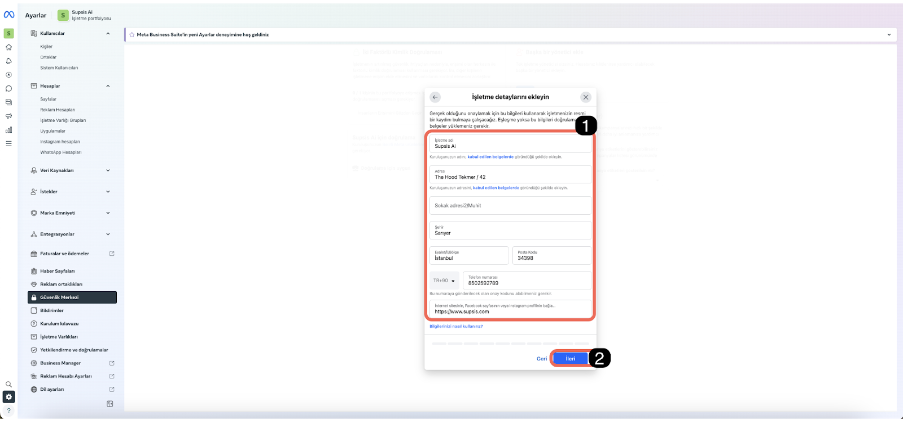Click external link icon beside Faturalar ve ödemeler

click(x=112, y=254)
